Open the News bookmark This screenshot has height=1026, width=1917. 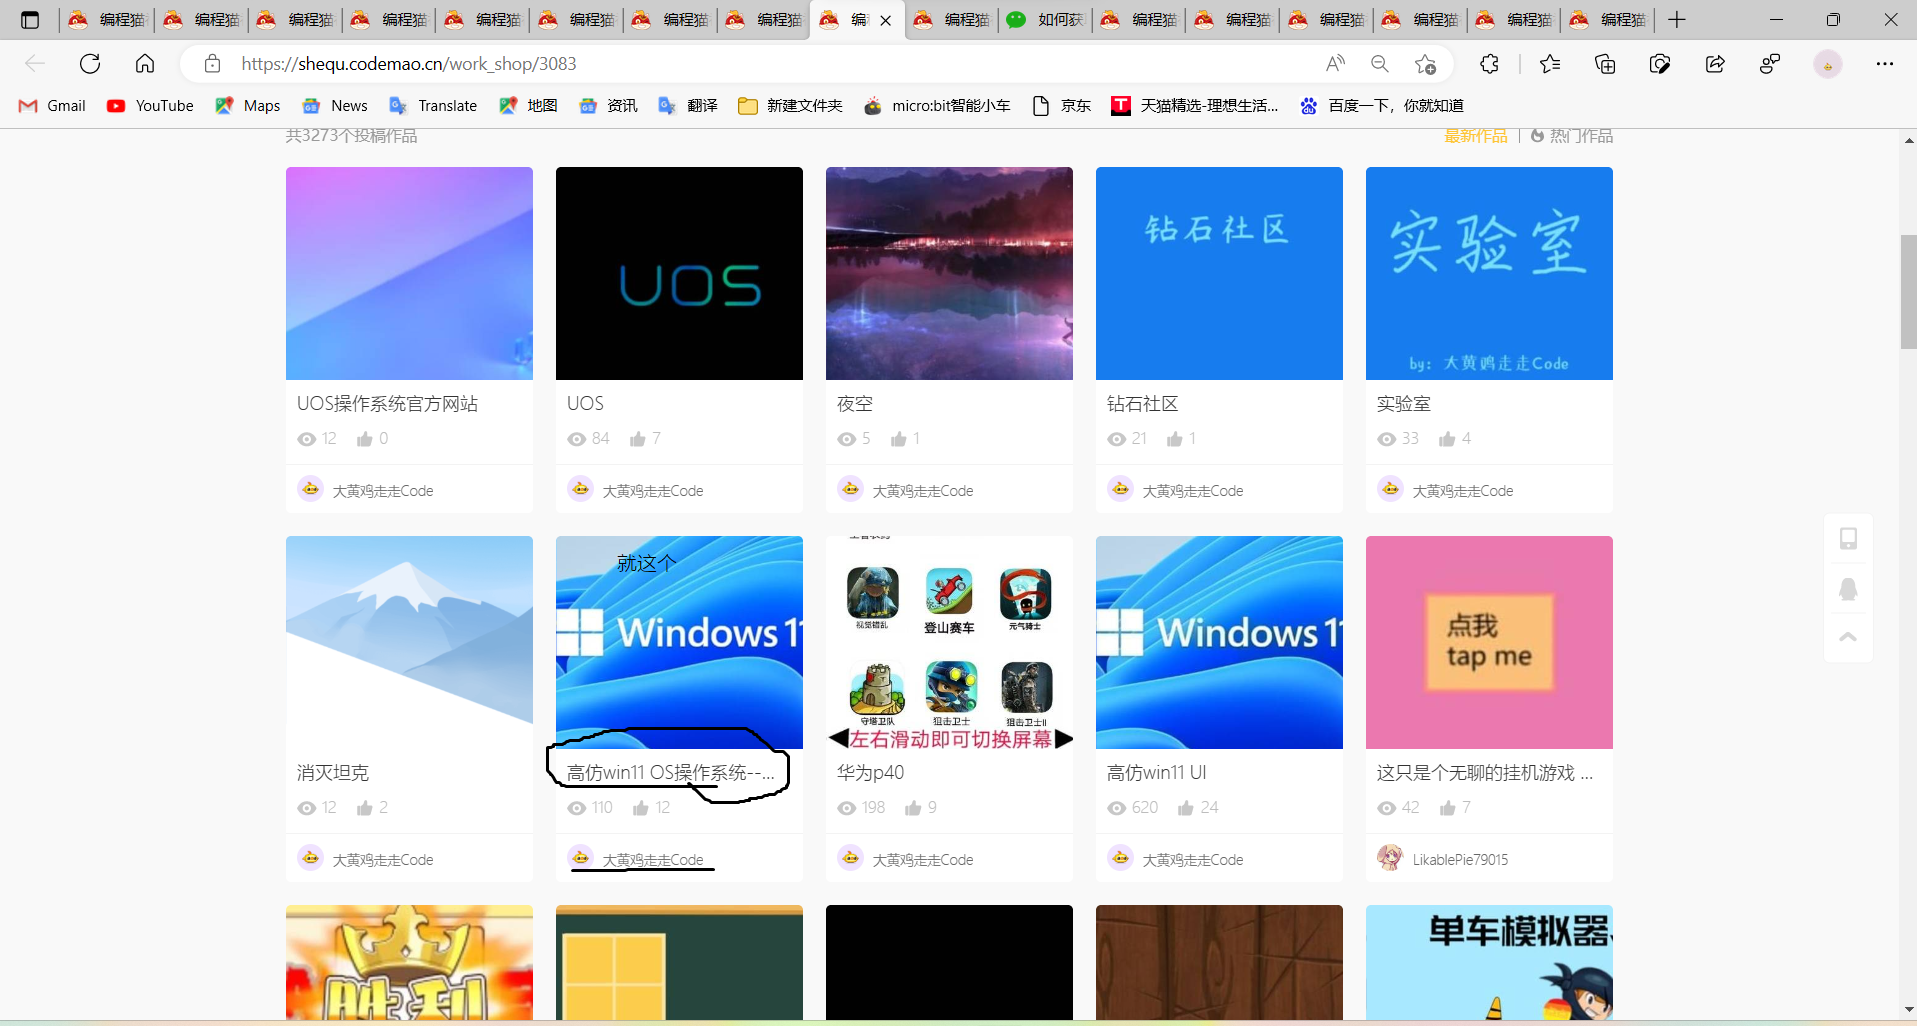[335, 106]
